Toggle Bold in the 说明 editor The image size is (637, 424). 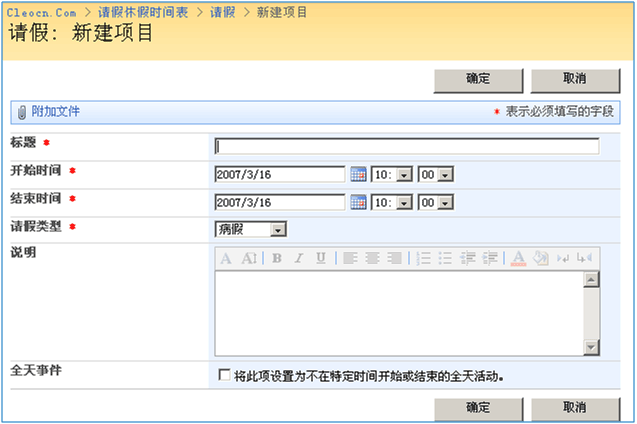[277, 258]
